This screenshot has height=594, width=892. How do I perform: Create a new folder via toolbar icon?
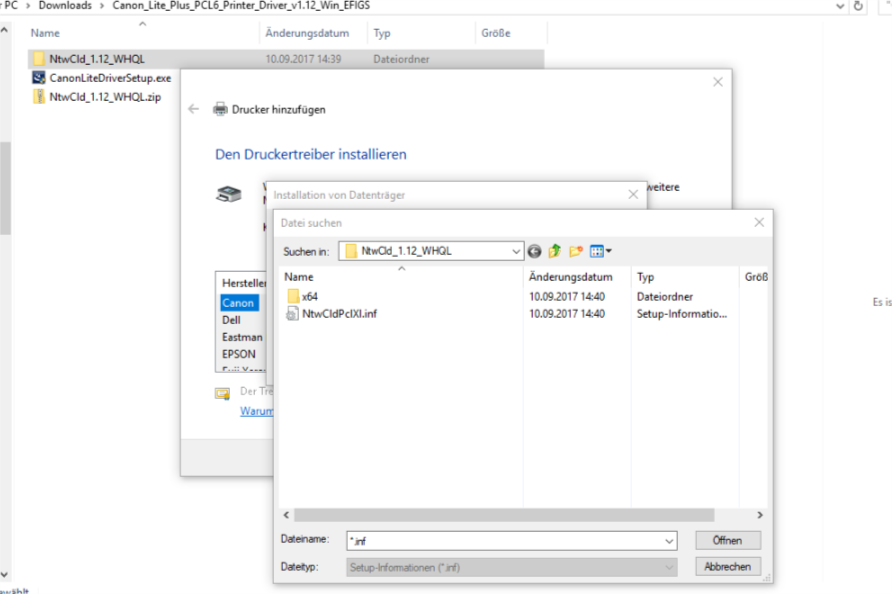click(x=576, y=251)
